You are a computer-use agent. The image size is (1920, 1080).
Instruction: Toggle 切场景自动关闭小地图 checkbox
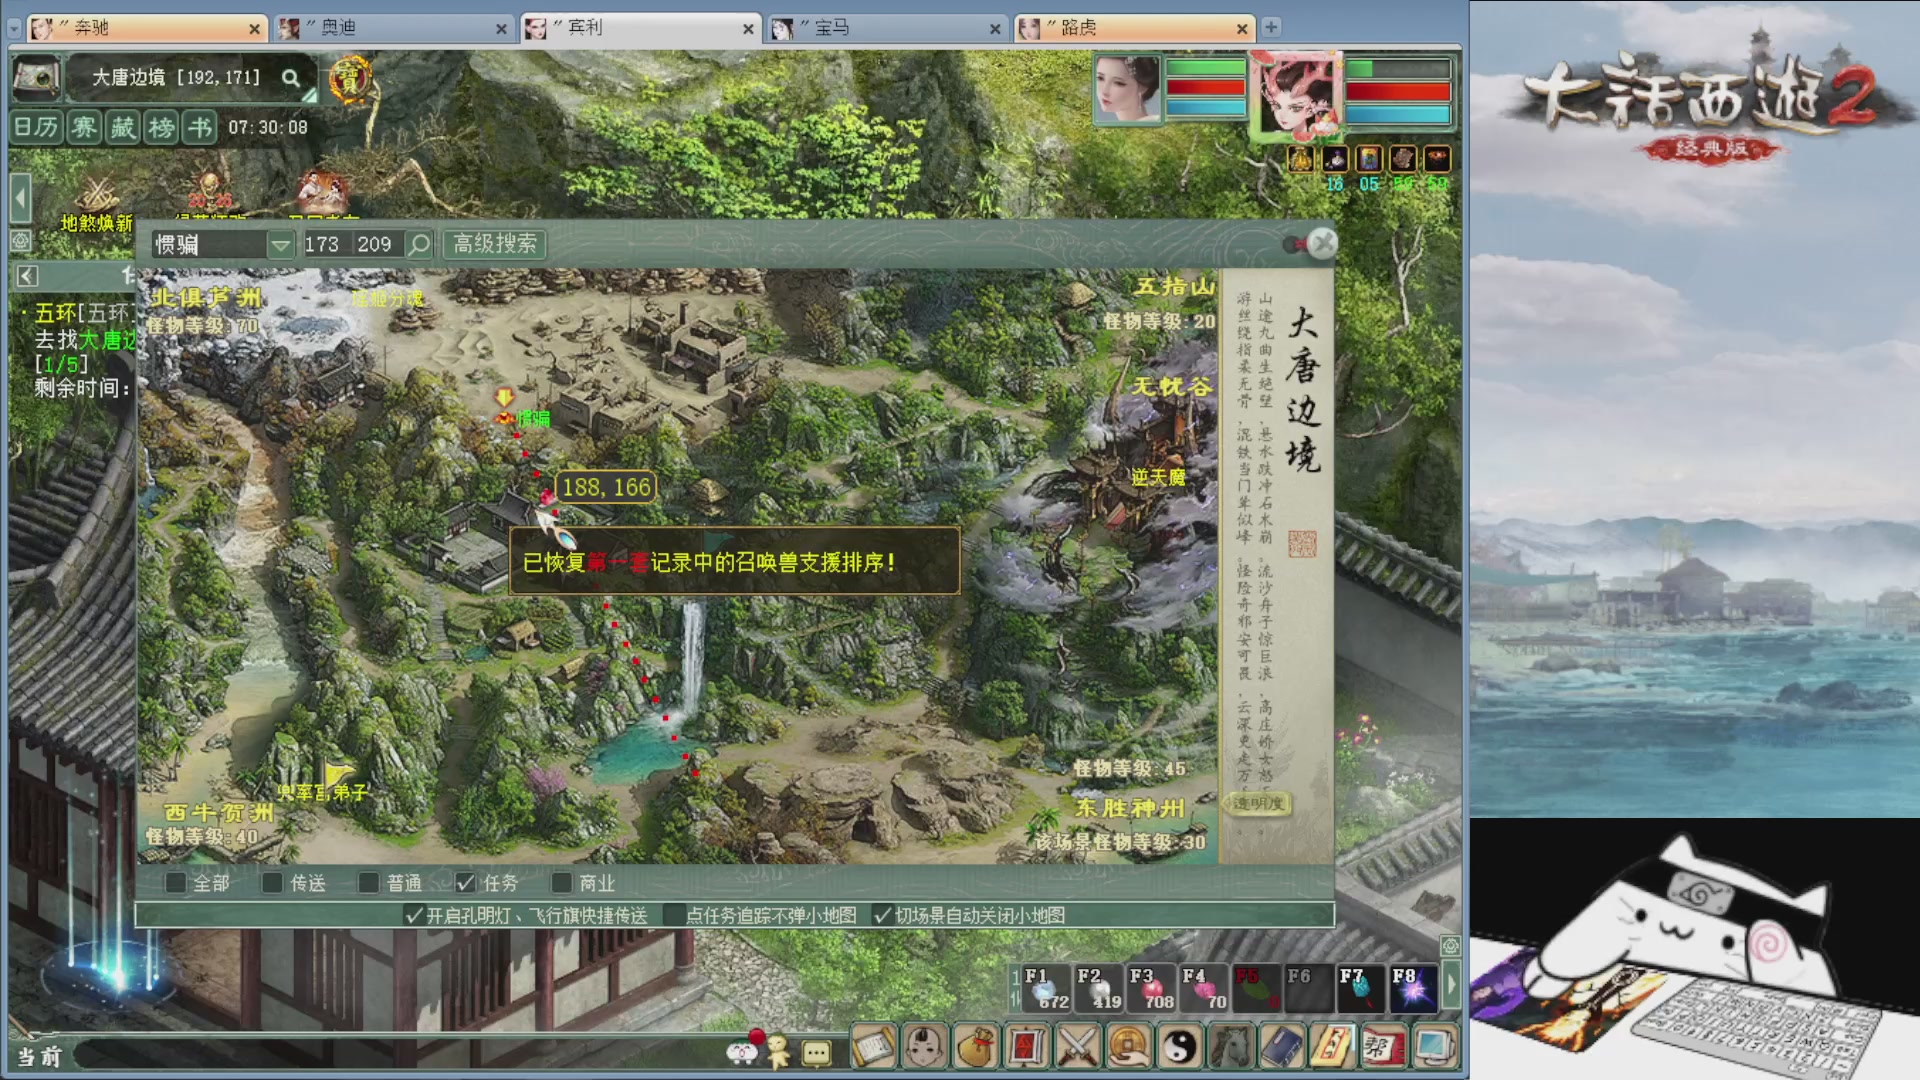882,915
